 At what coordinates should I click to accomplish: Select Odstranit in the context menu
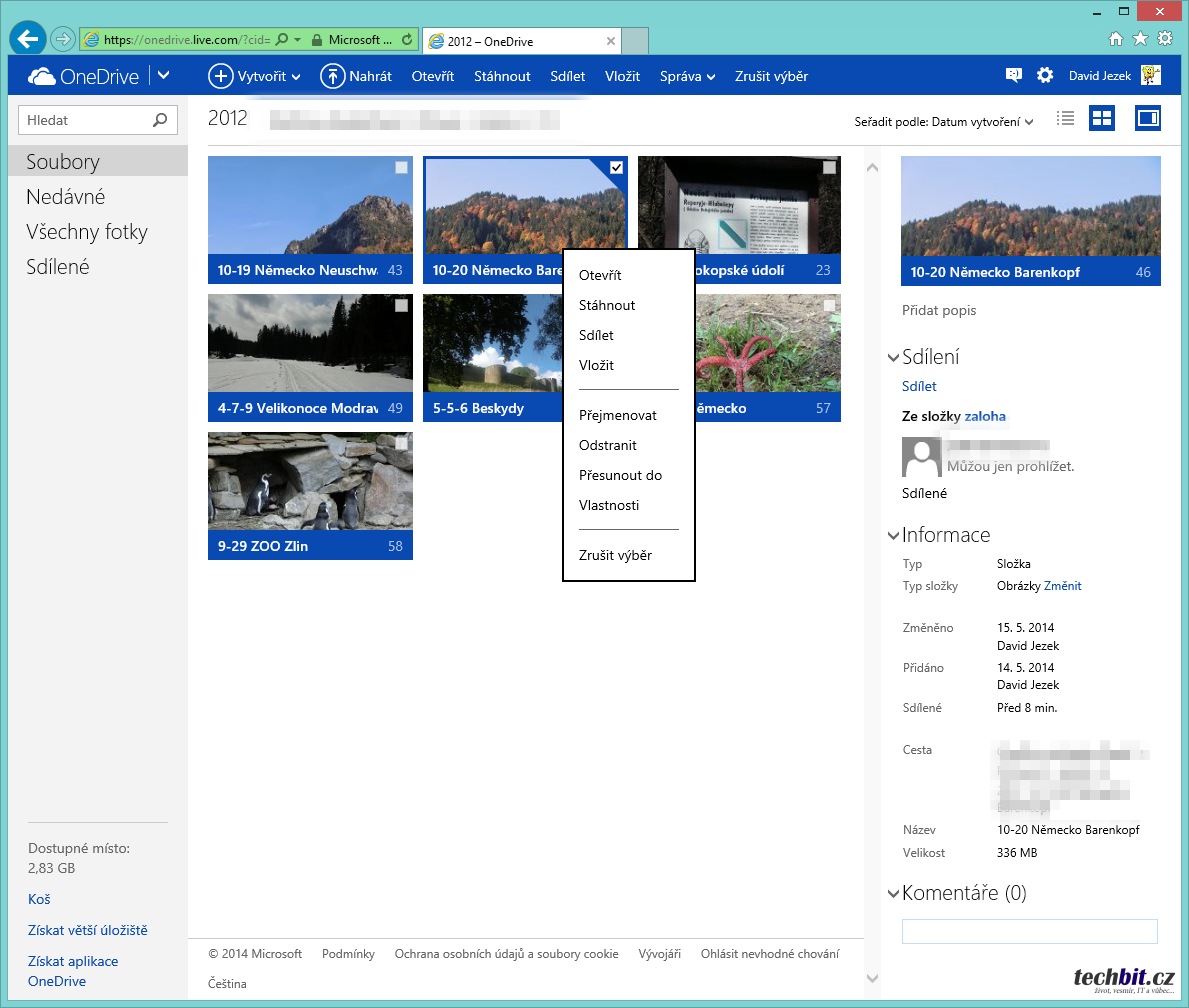pyautogui.click(x=607, y=445)
